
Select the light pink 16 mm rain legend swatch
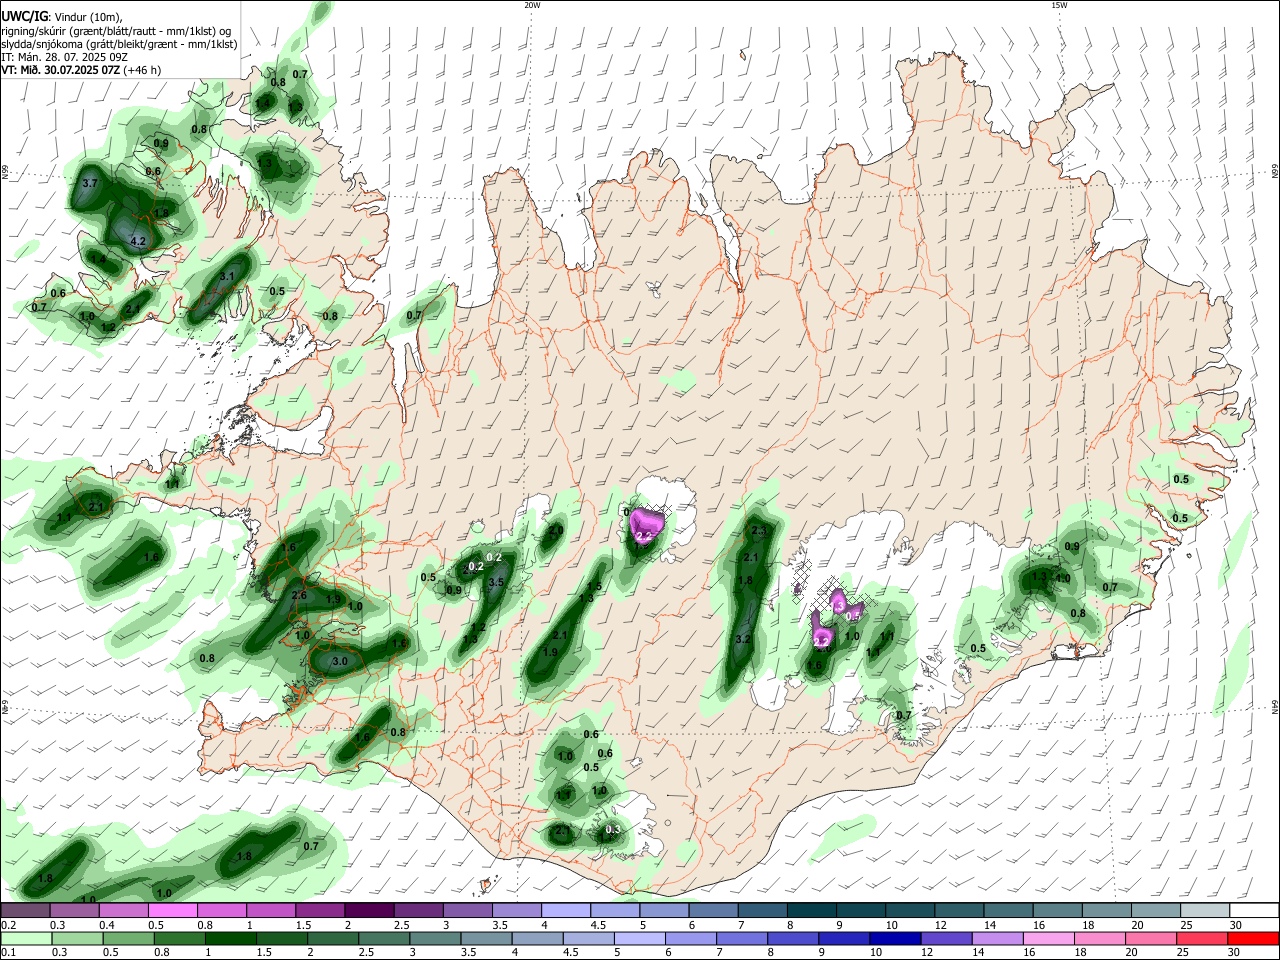tap(1049, 938)
